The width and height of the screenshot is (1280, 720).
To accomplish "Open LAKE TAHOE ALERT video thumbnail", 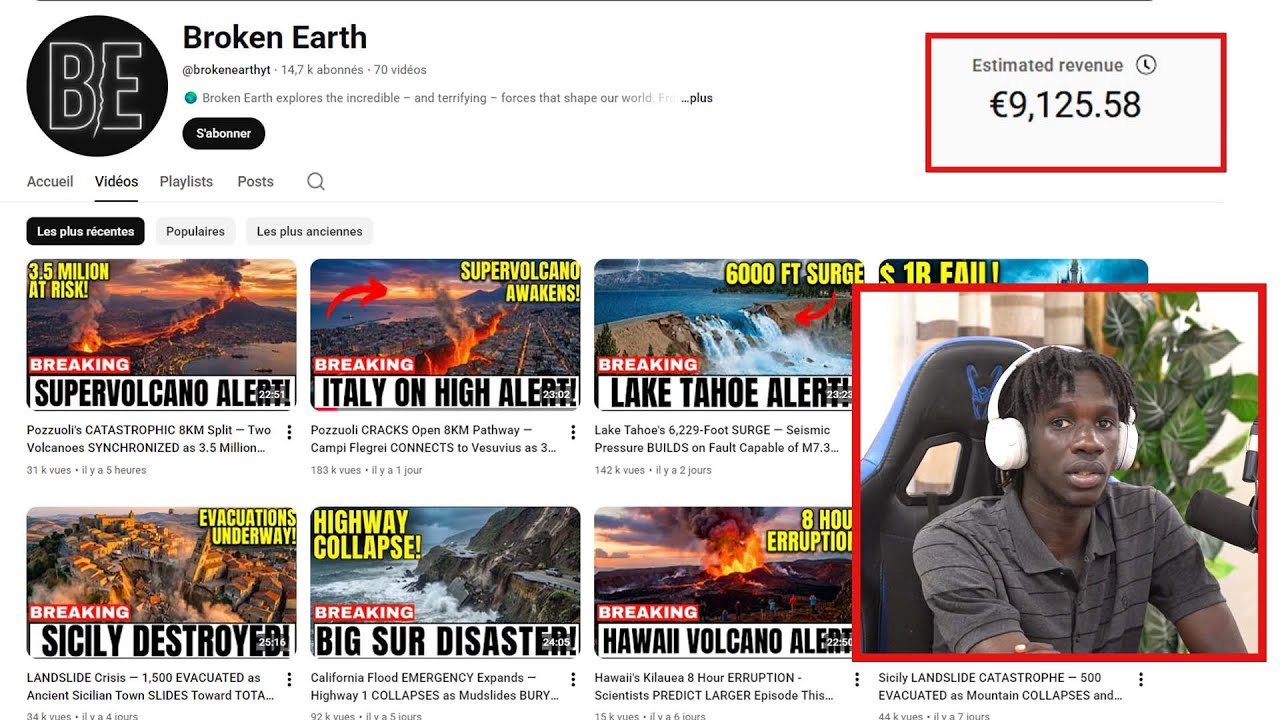I will pos(730,335).
